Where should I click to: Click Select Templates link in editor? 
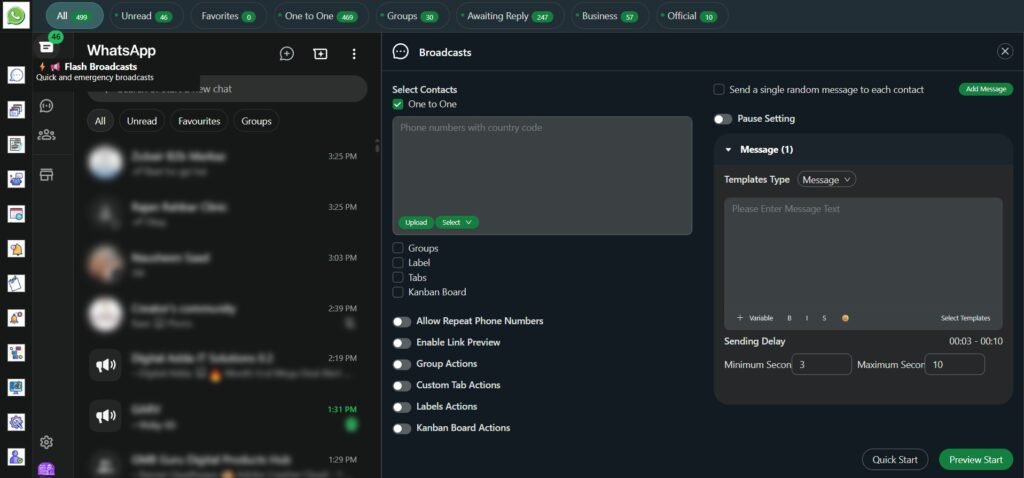coord(965,318)
